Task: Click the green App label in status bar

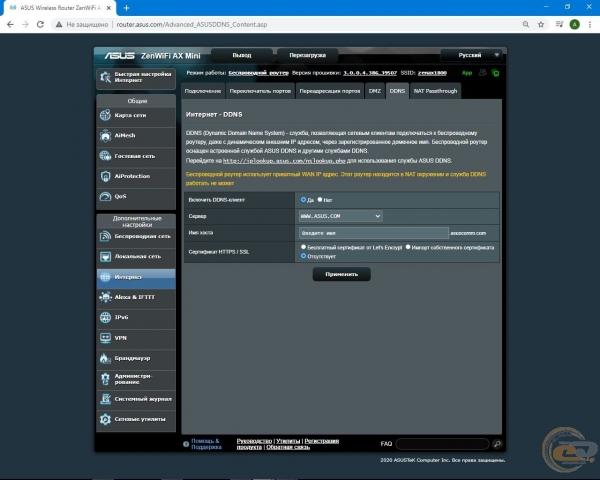Action: coord(467,73)
